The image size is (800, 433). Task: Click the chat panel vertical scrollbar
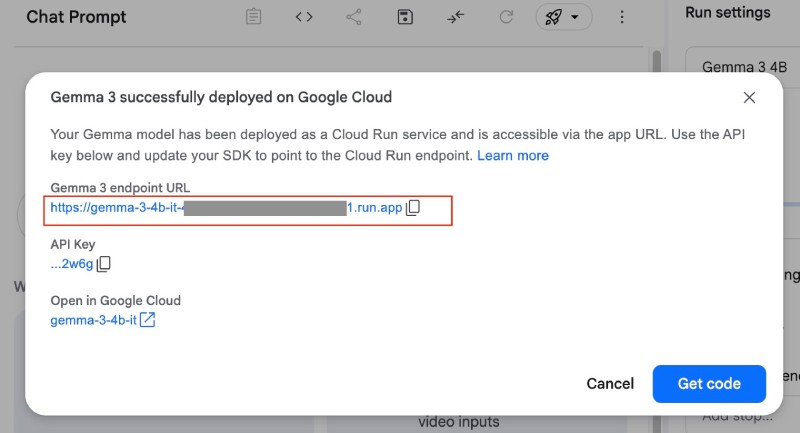[x=657, y=61]
